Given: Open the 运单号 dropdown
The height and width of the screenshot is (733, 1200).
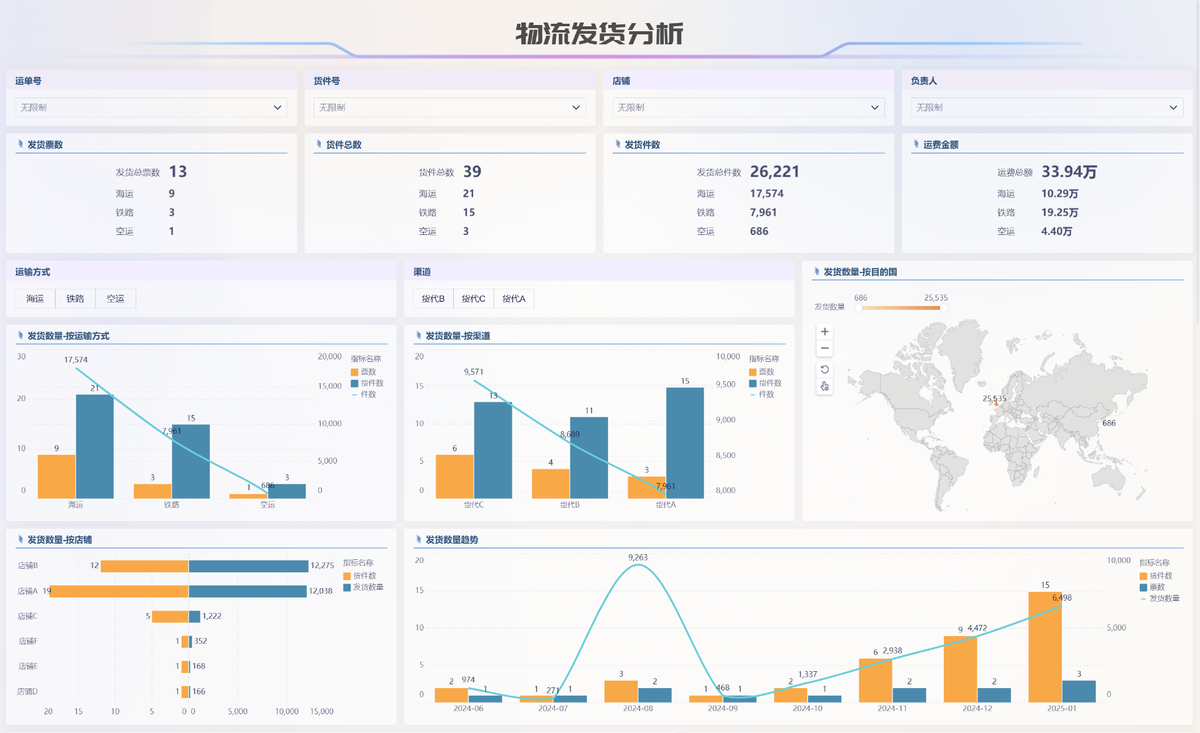Looking at the screenshot, I should coord(151,107).
